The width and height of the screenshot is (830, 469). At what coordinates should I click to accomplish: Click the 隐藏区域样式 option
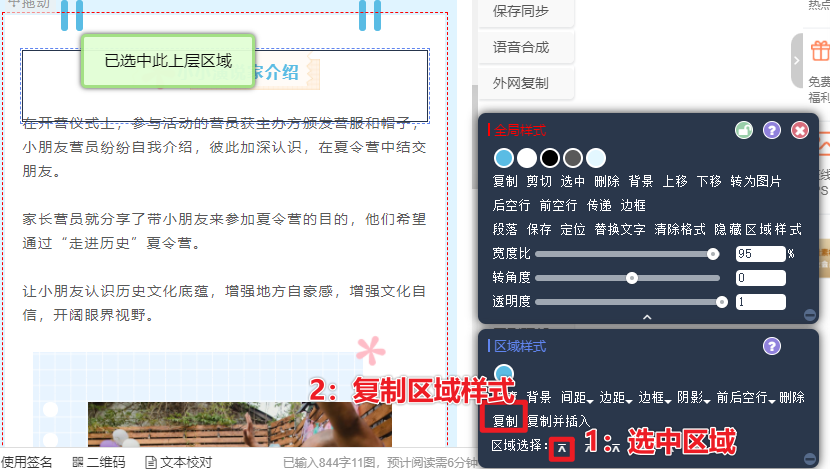click(x=758, y=230)
